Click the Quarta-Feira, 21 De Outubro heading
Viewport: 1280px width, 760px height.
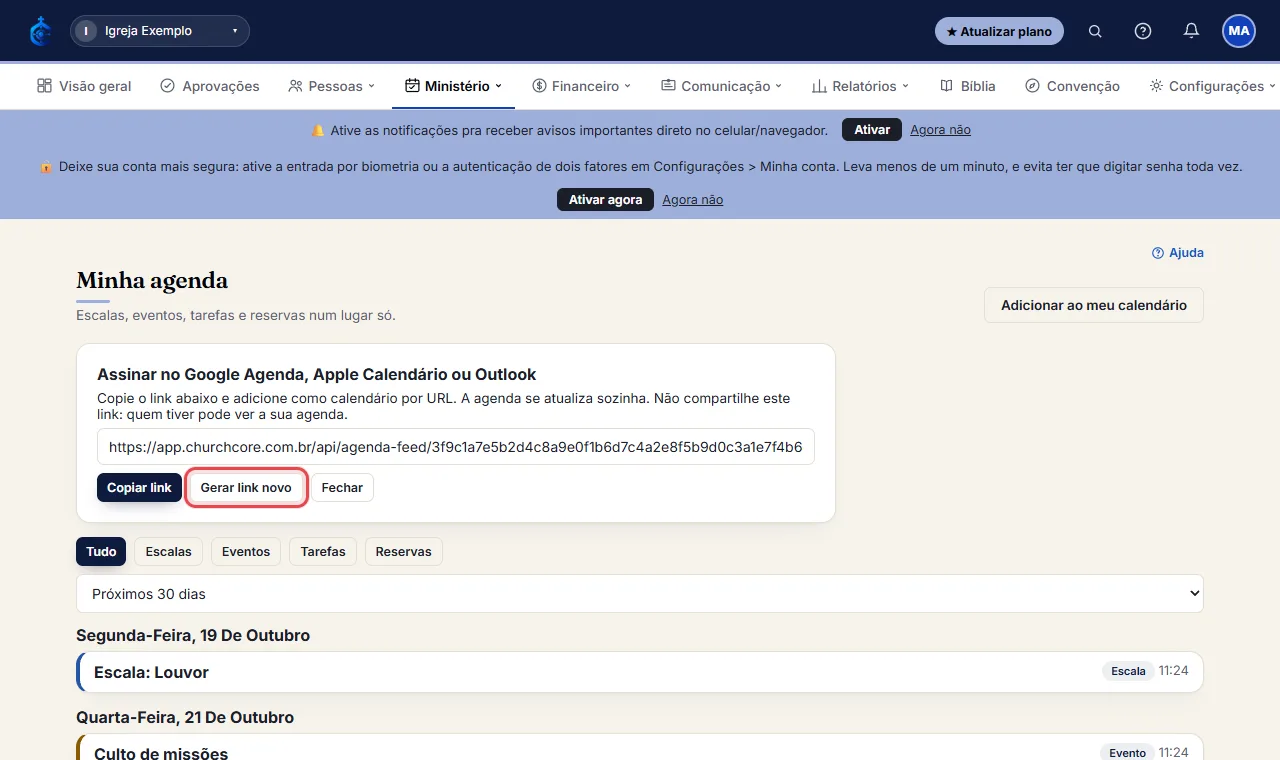click(x=185, y=718)
